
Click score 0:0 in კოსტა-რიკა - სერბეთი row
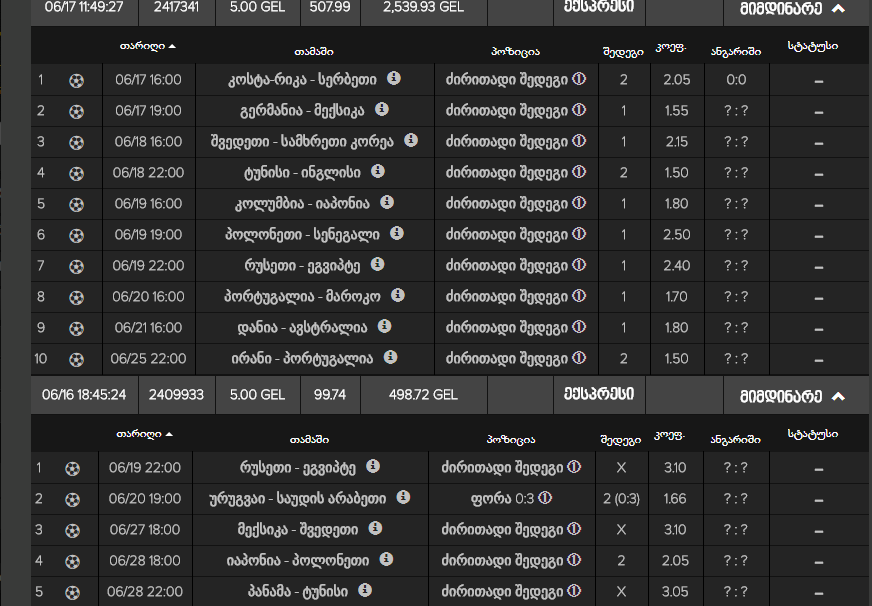(736, 80)
